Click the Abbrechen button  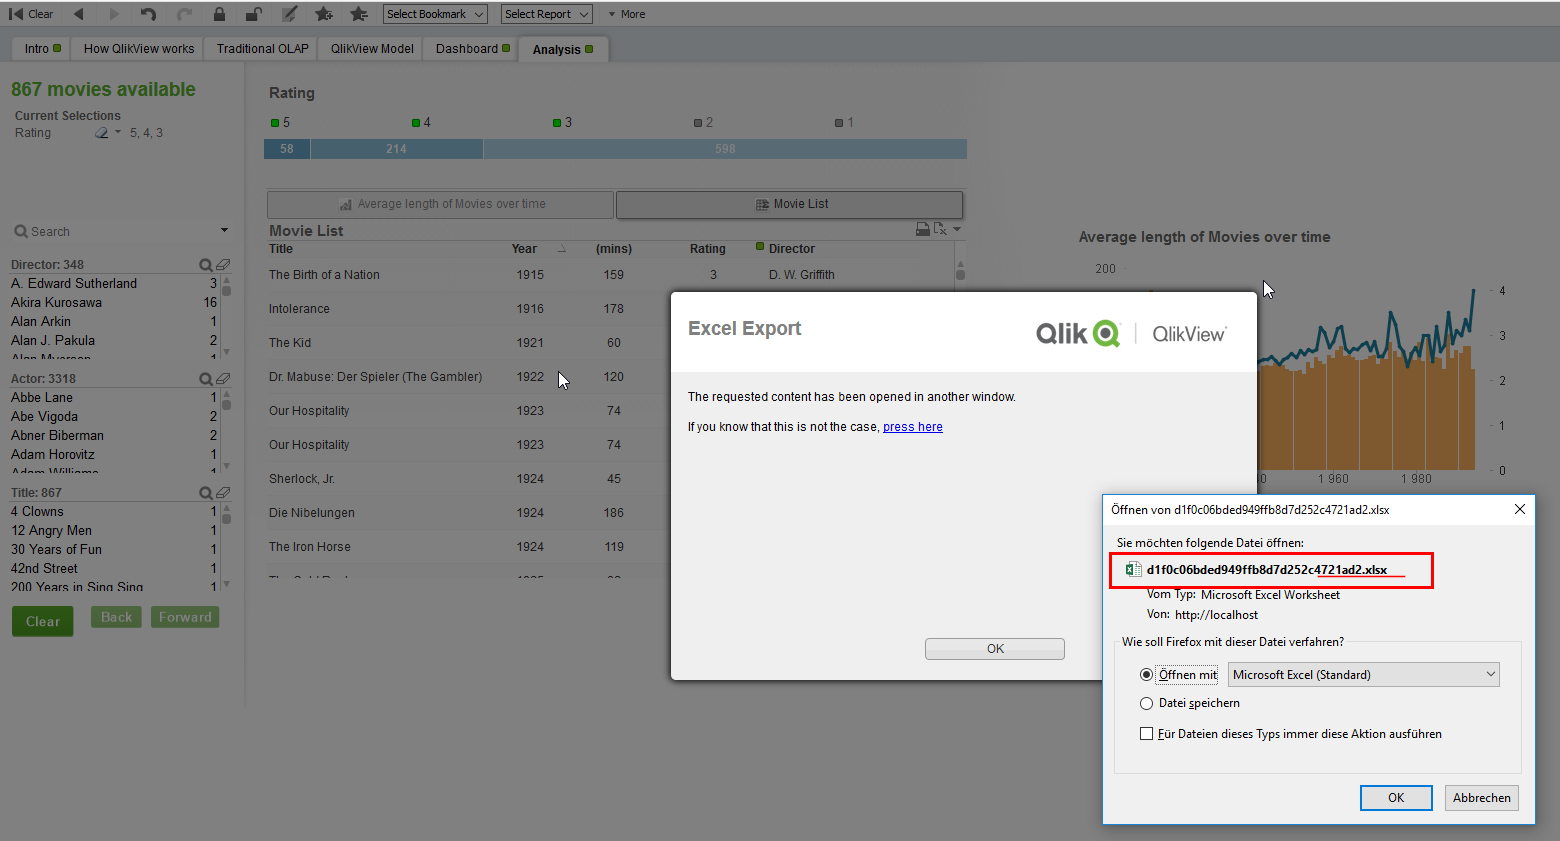pyautogui.click(x=1482, y=798)
